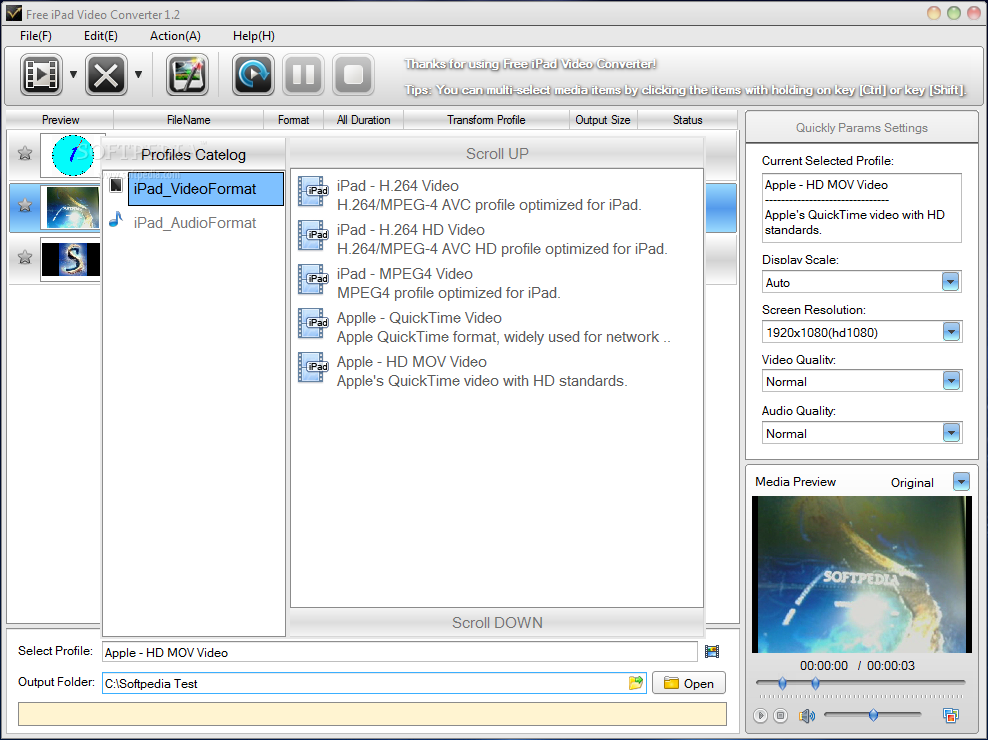The width and height of the screenshot is (988, 740).
Task: Click the Pause toolbar button
Action: point(303,75)
